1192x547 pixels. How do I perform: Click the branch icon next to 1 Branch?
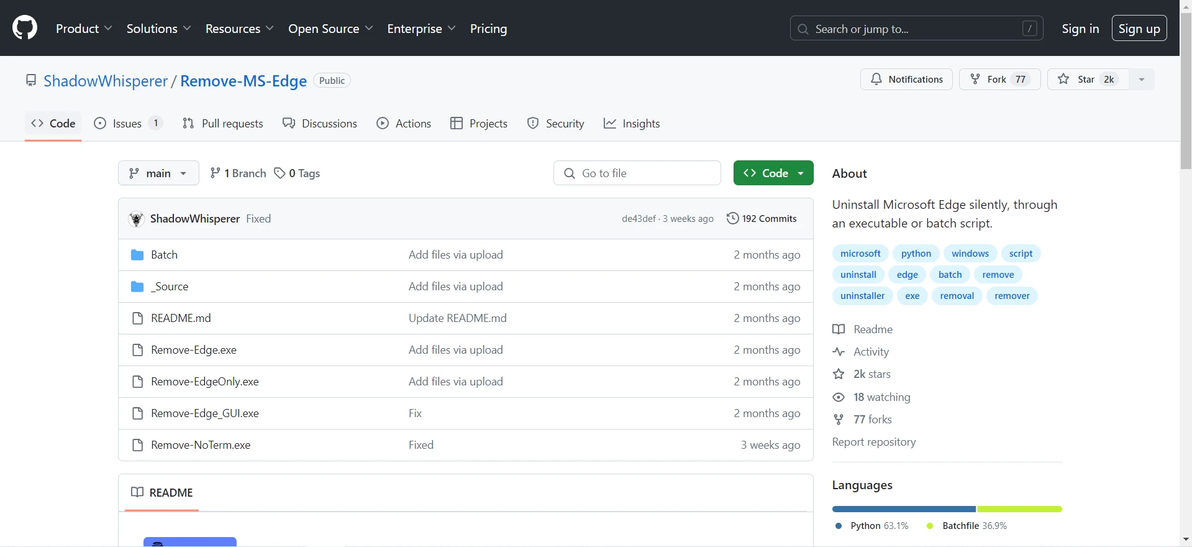tap(215, 173)
